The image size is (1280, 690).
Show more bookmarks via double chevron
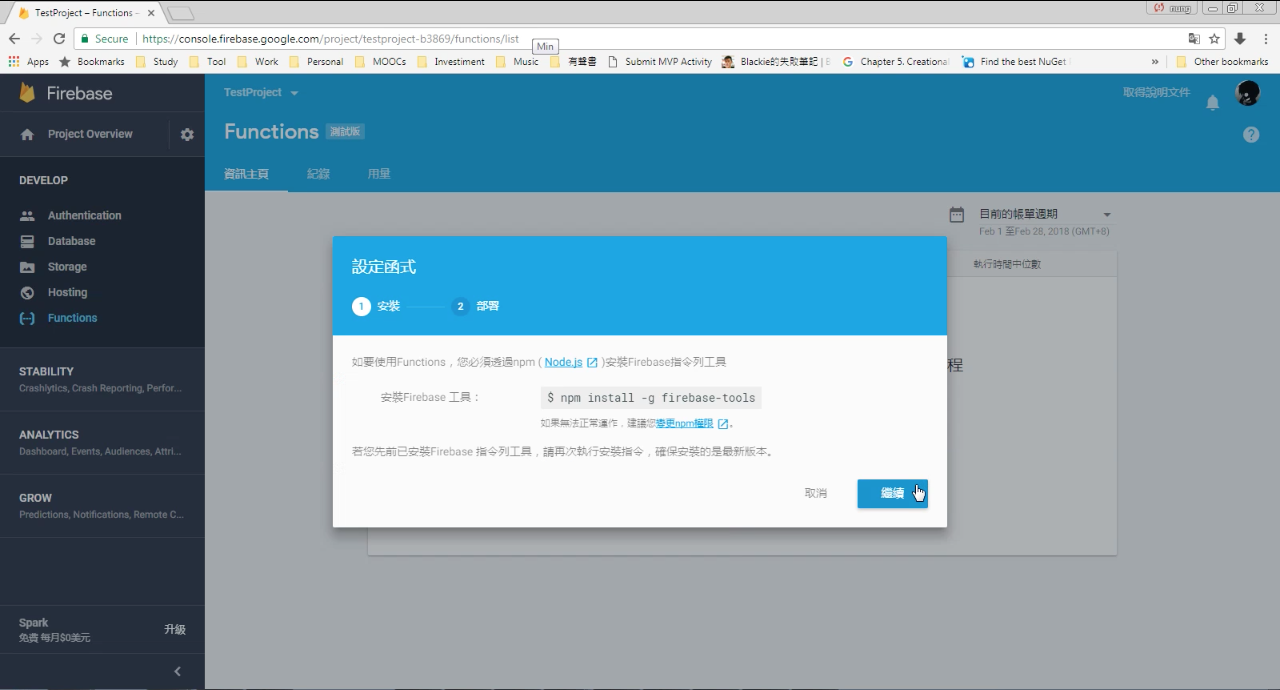[1156, 61]
